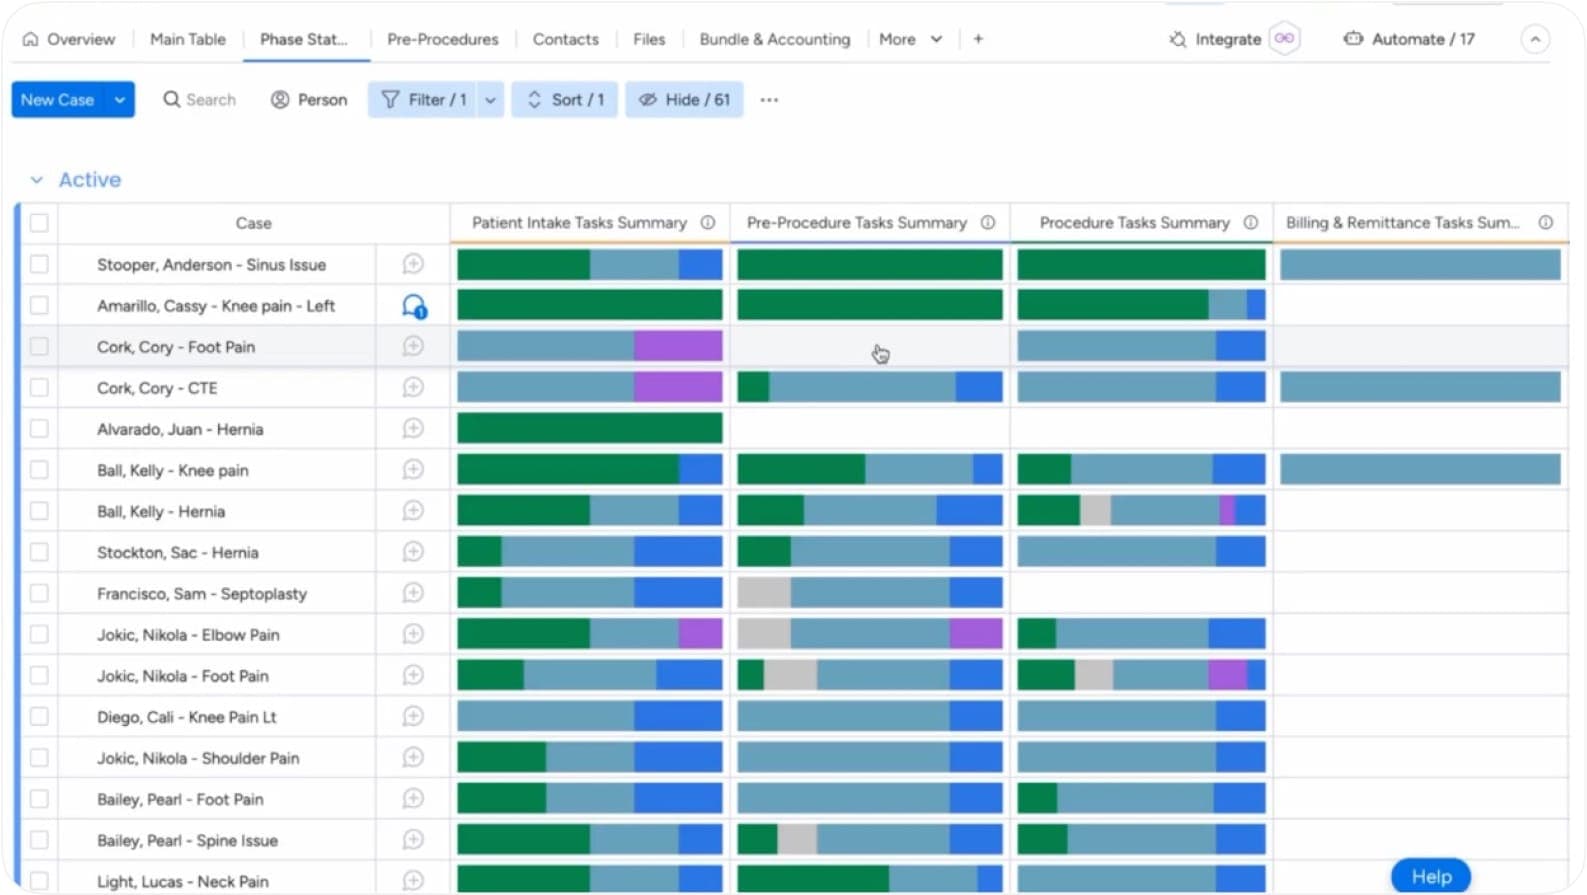
Task: Check the Alvarado, Juan - Hernia row
Action: (39, 428)
